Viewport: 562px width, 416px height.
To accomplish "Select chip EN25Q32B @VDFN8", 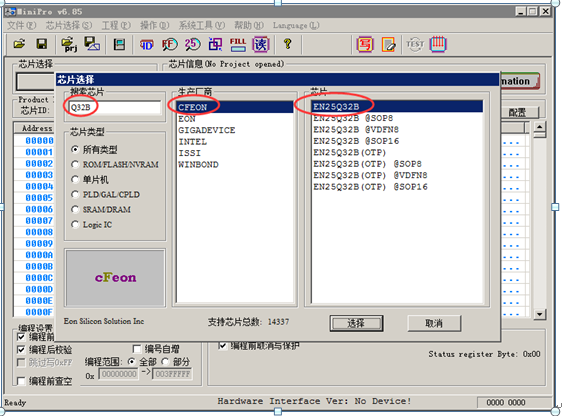I will [397, 129].
